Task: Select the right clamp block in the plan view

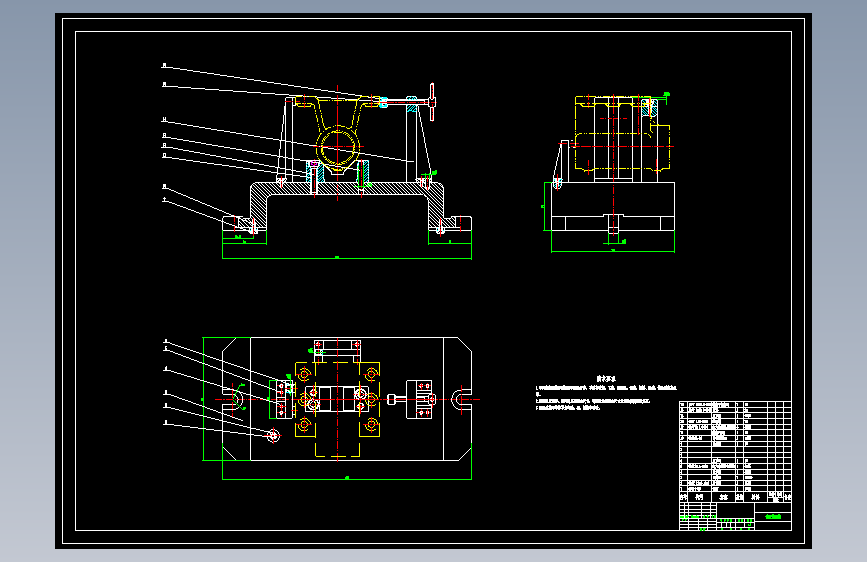Action: (419, 399)
